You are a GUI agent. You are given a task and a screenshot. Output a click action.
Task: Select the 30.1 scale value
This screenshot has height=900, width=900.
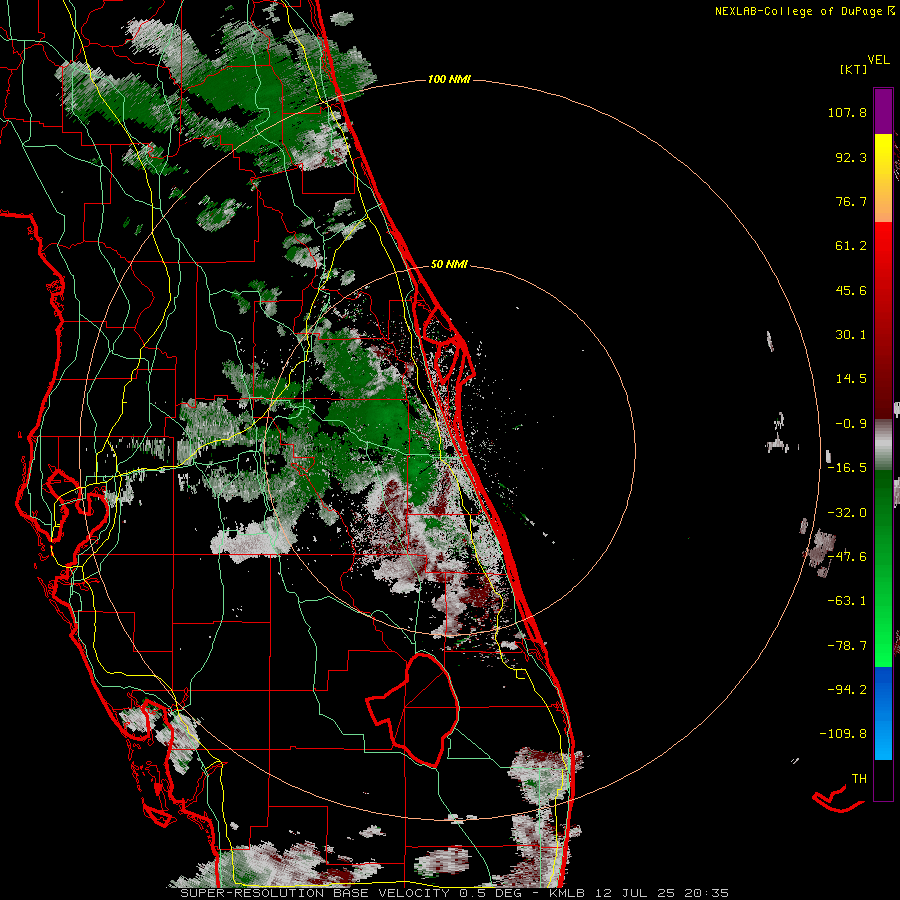[851, 335]
